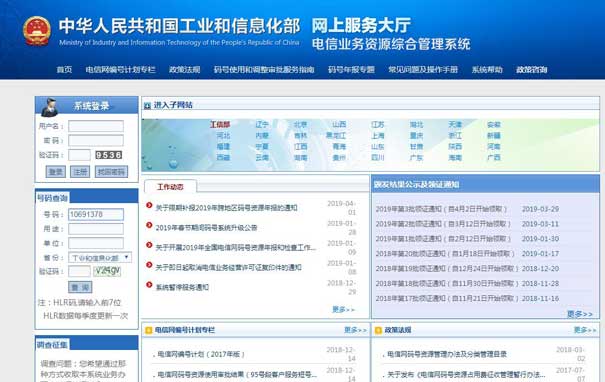Click the 查询 button in 号码查询
The width and height of the screenshot is (605, 382).
pos(80,287)
